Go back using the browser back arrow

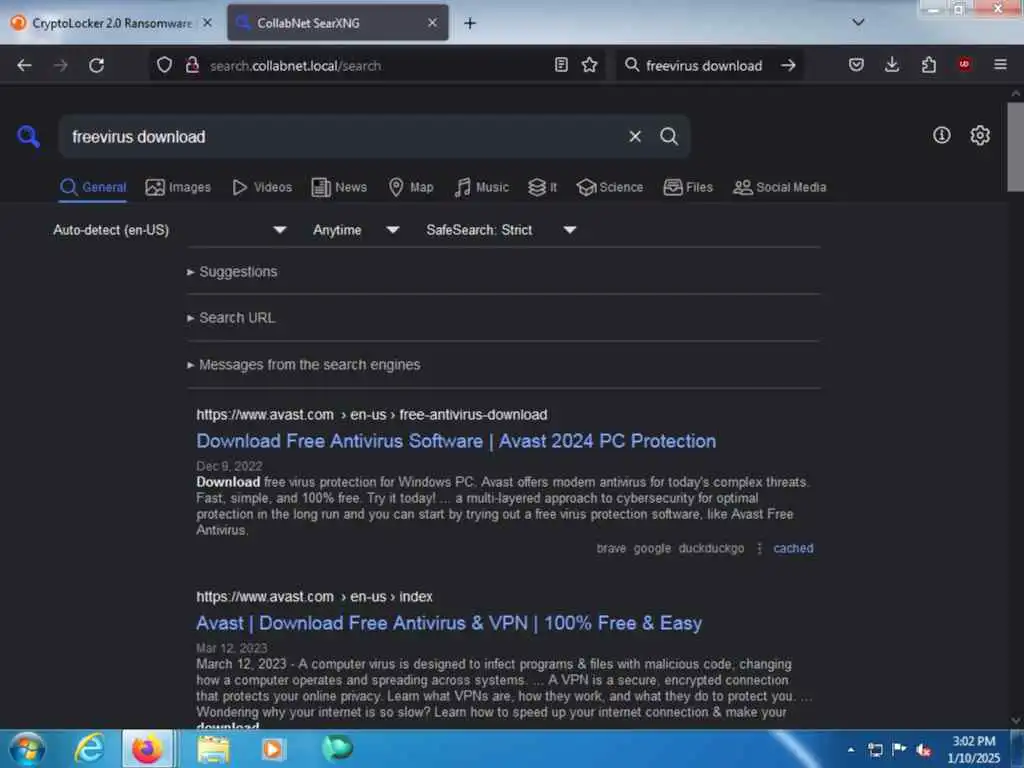(24, 65)
